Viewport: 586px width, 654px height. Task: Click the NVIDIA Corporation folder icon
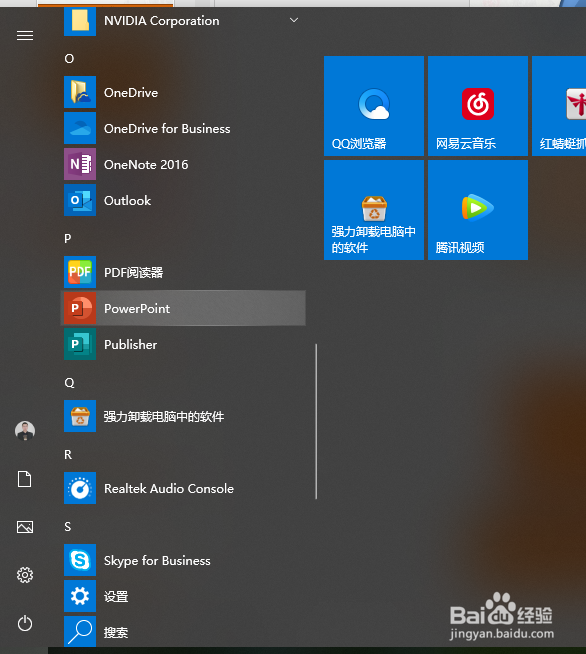(x=80, y=21)
